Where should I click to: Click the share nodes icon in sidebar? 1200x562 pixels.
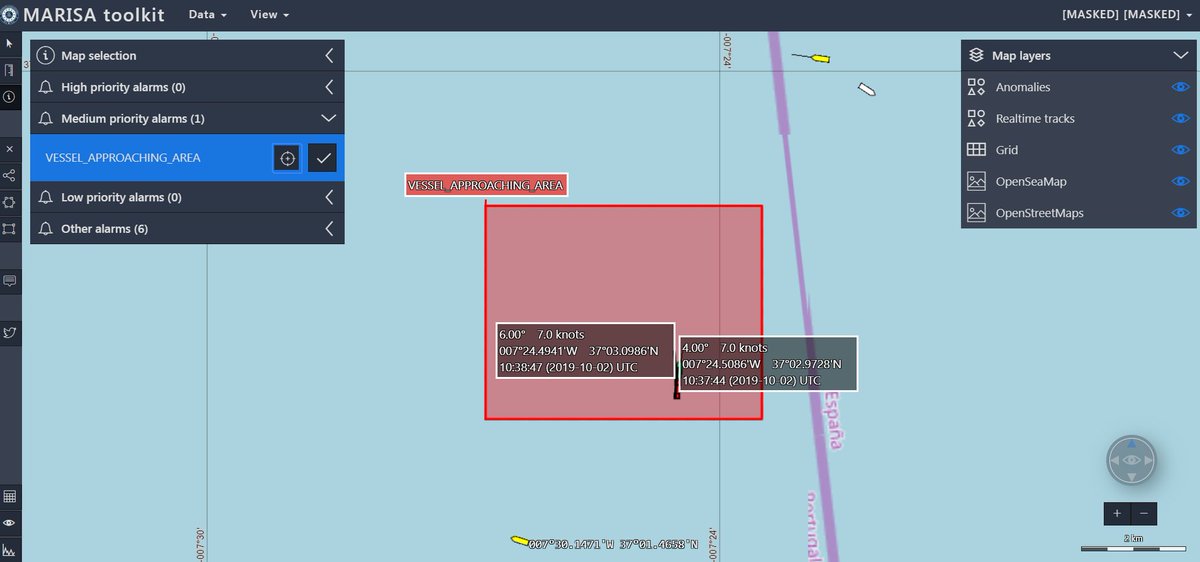coord(9,175)
